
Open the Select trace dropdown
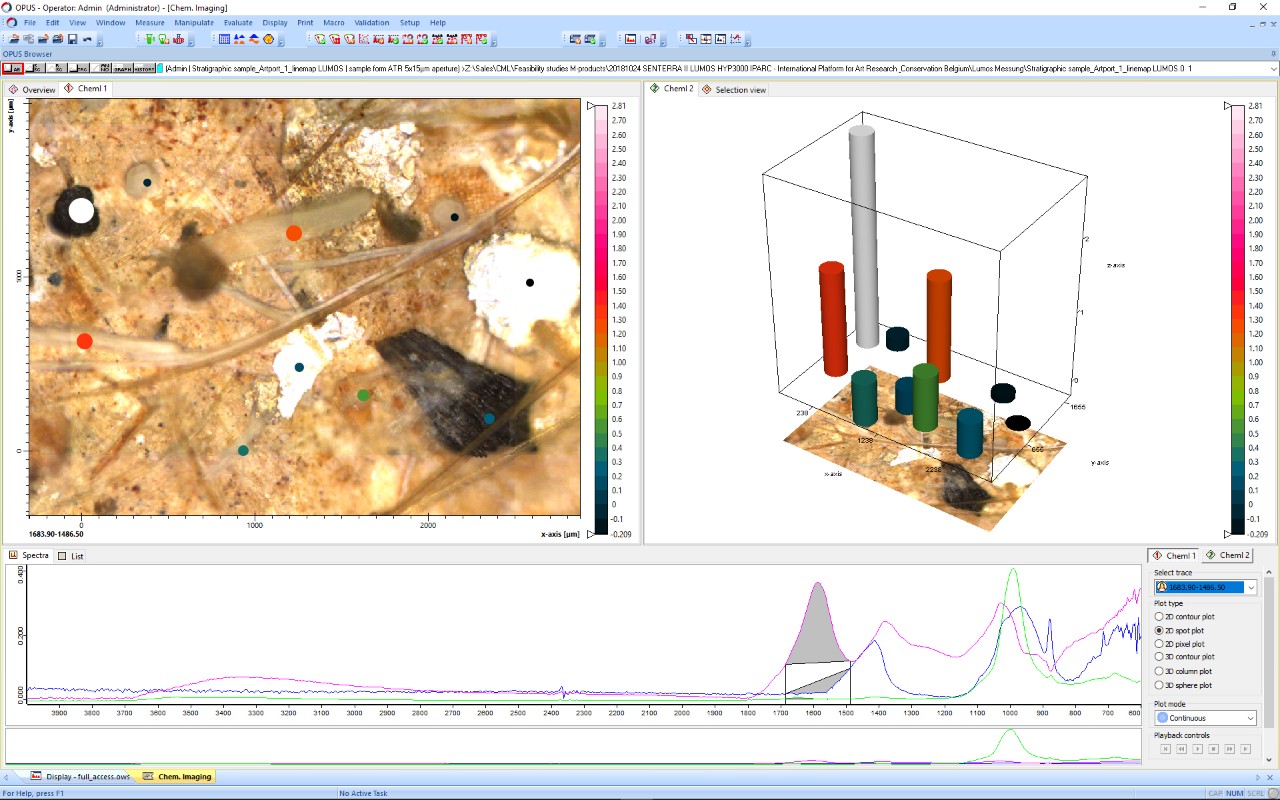click(x=1252, y=587)
